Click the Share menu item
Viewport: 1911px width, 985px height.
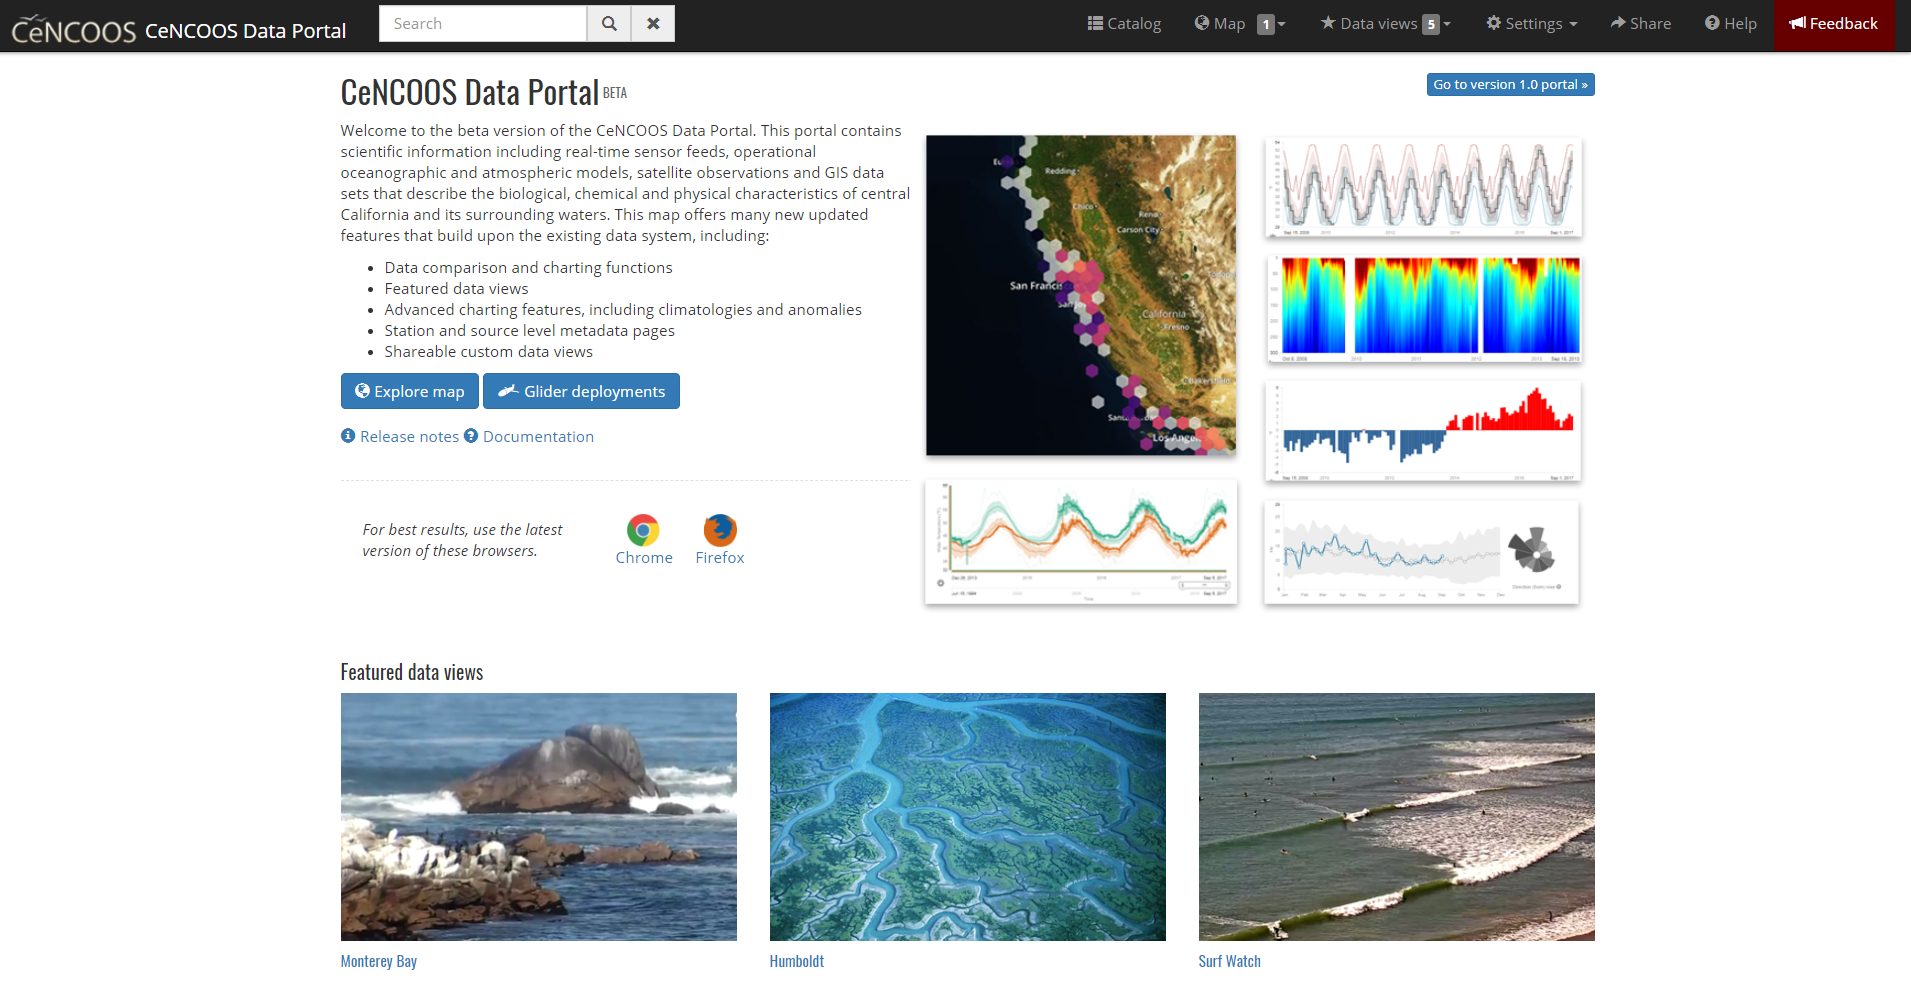point(1640,24)
